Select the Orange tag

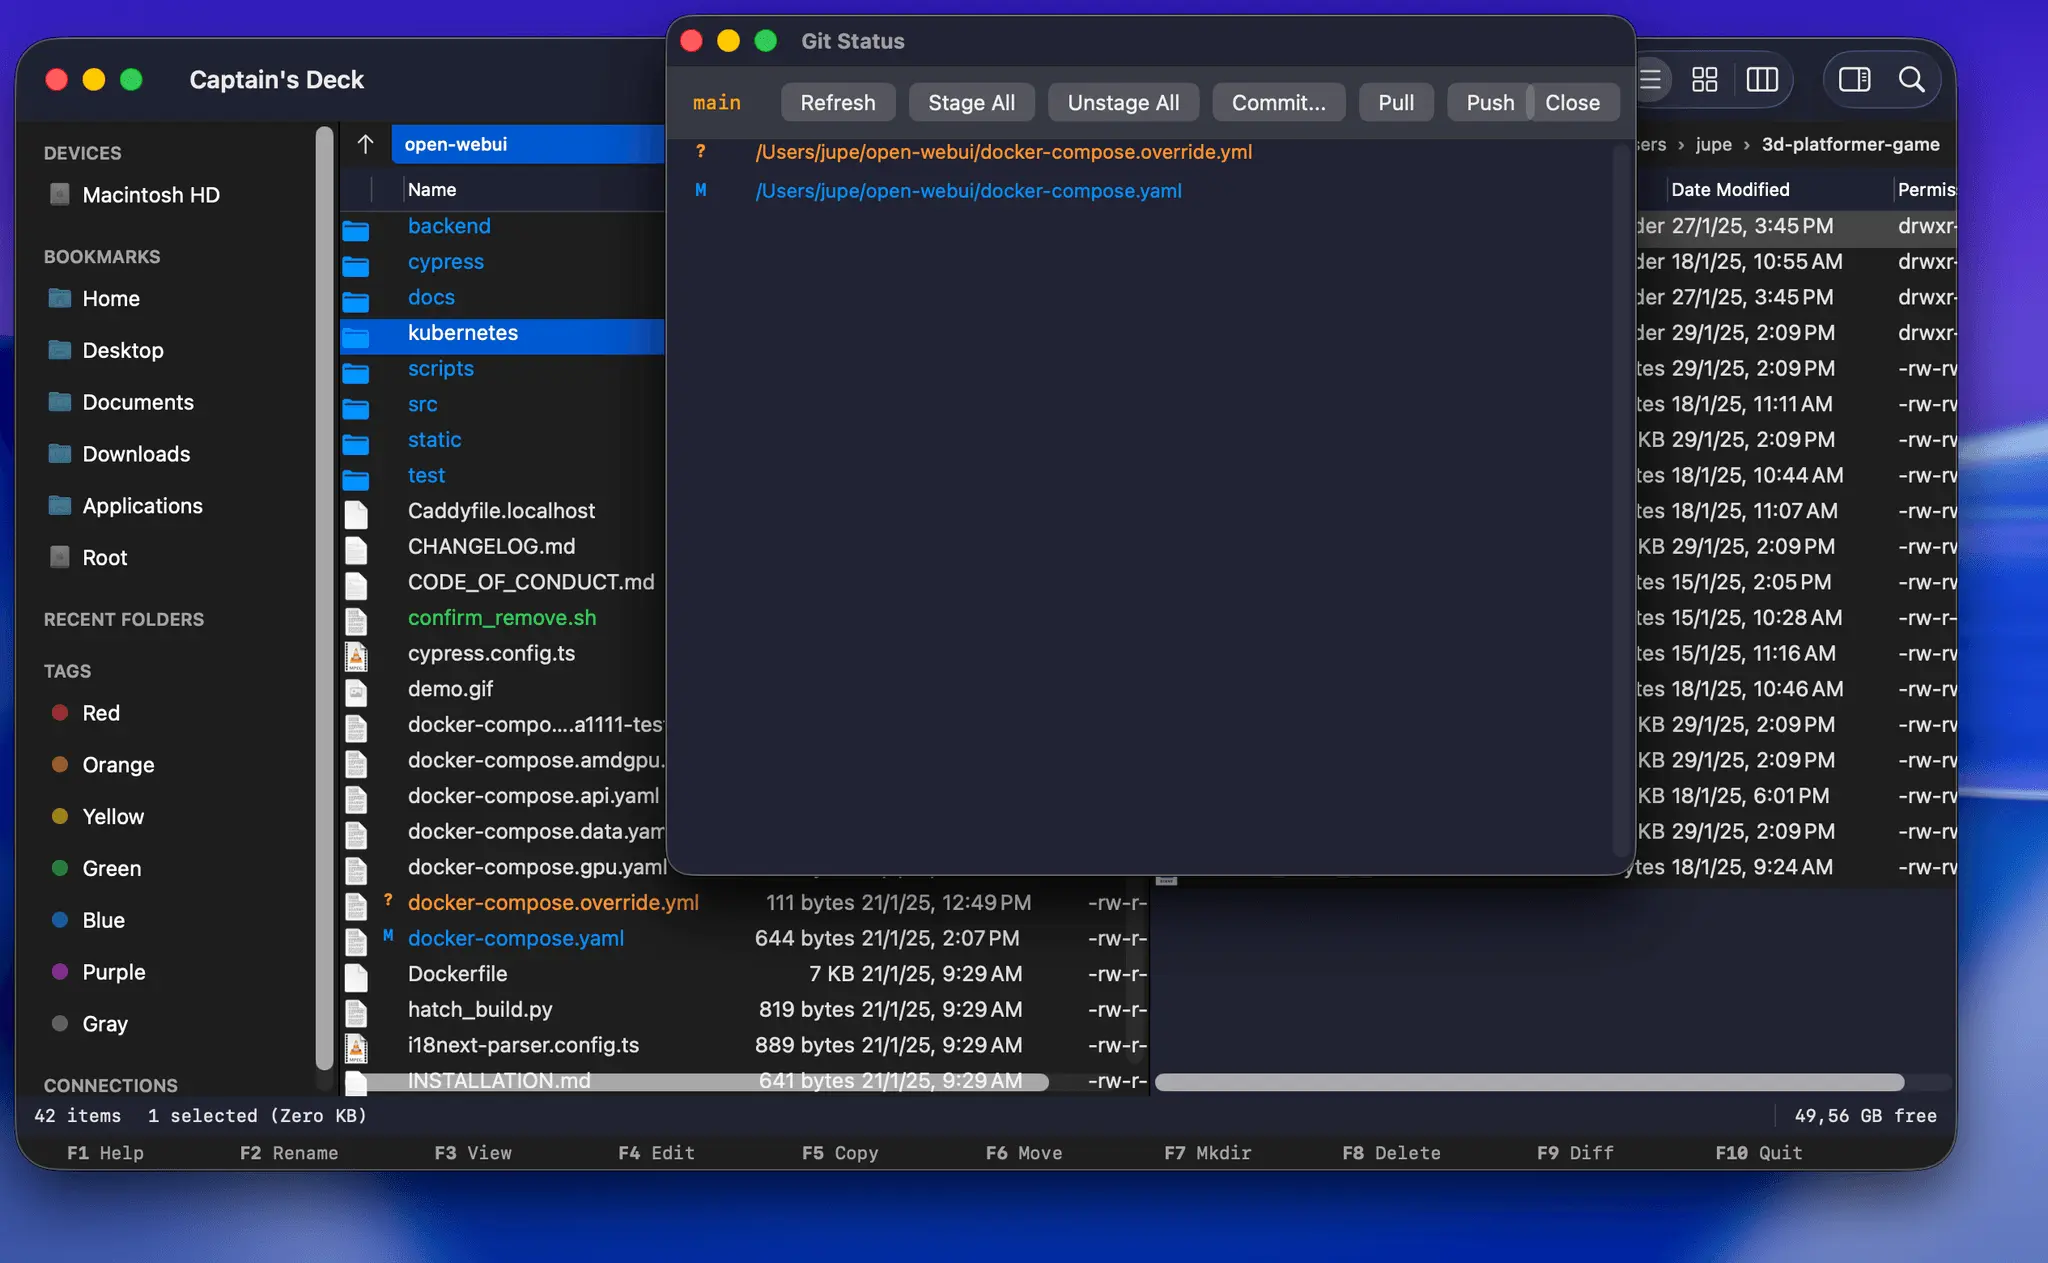pyautogui.click(x=118, y=765)
